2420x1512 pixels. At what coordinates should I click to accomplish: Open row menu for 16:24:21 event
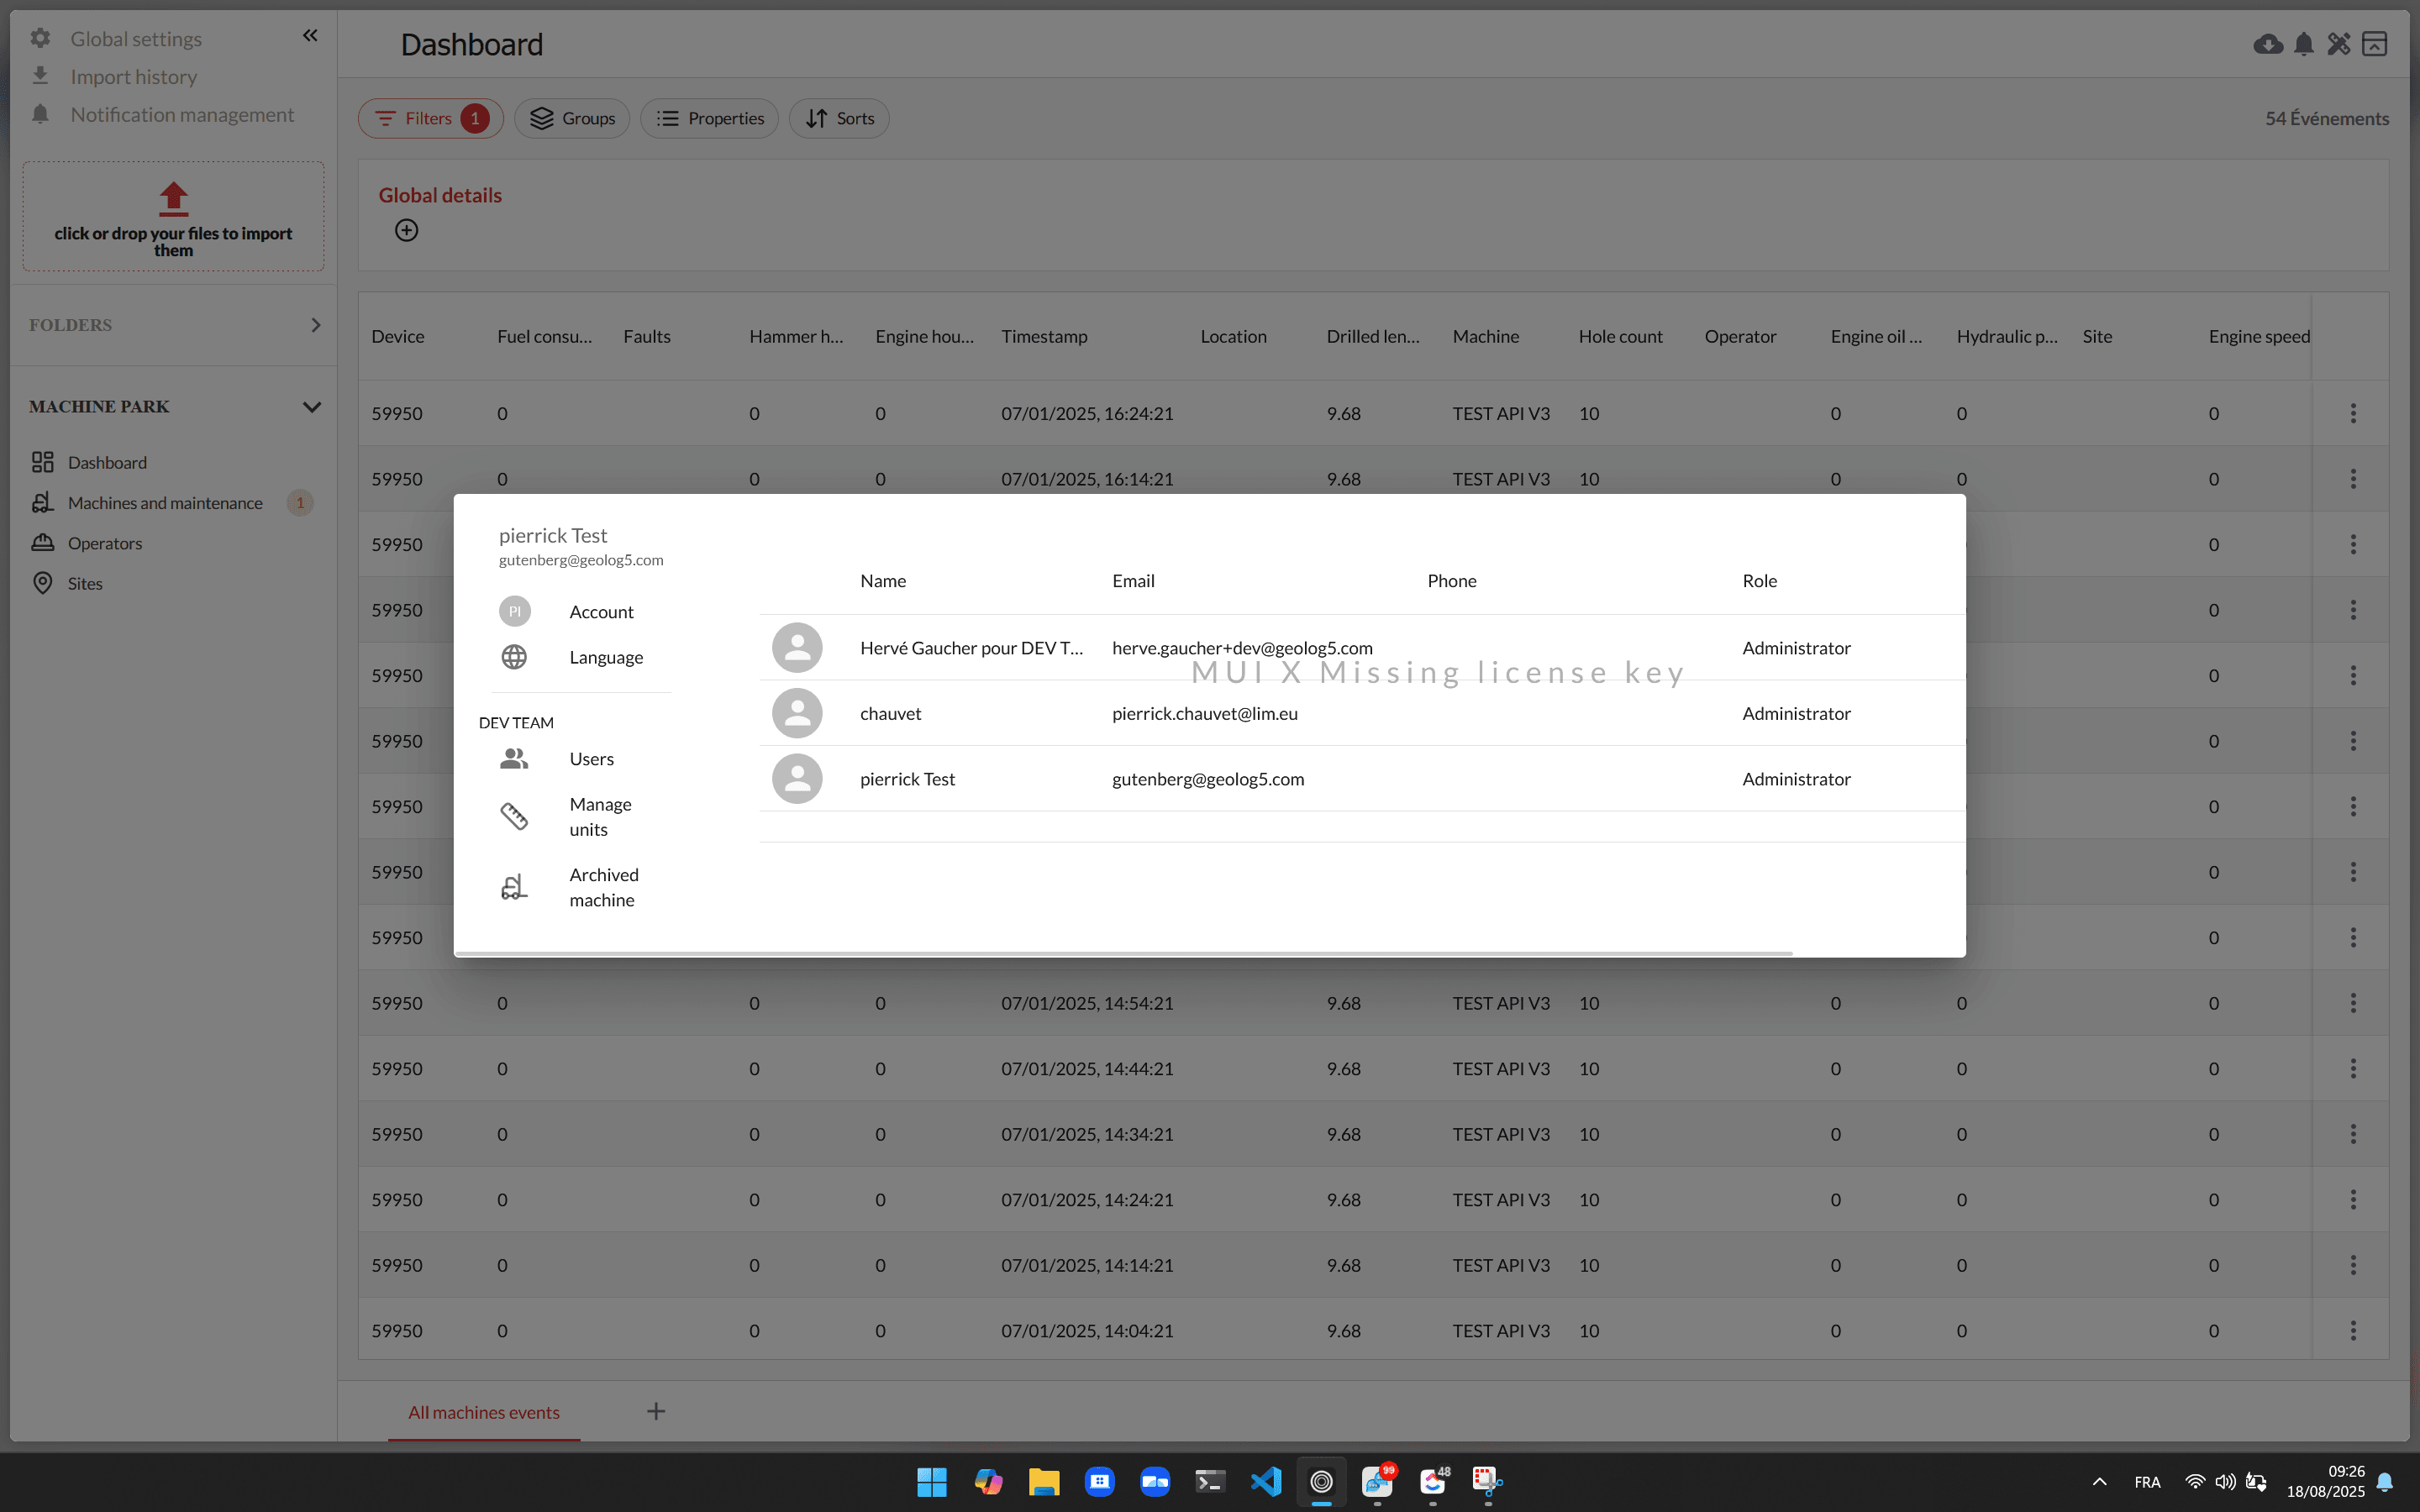click(2353, 413)
